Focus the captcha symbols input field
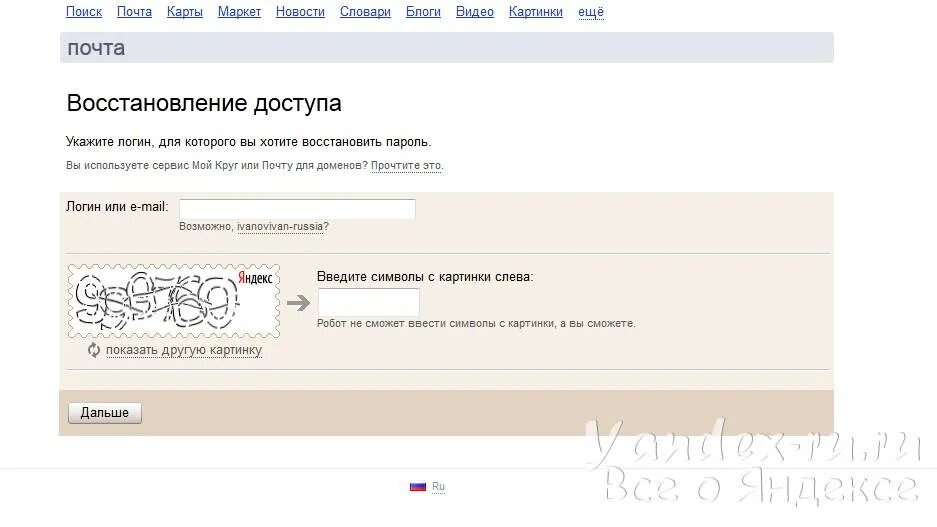This screenshot has height=527, width=937. (368, 302)
